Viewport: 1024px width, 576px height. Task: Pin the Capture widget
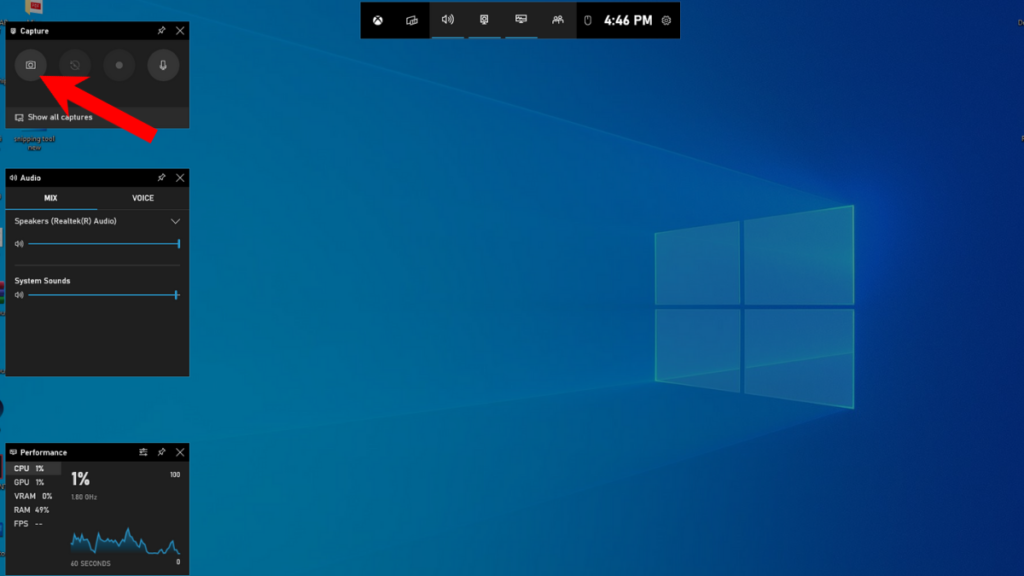[161, 31]
